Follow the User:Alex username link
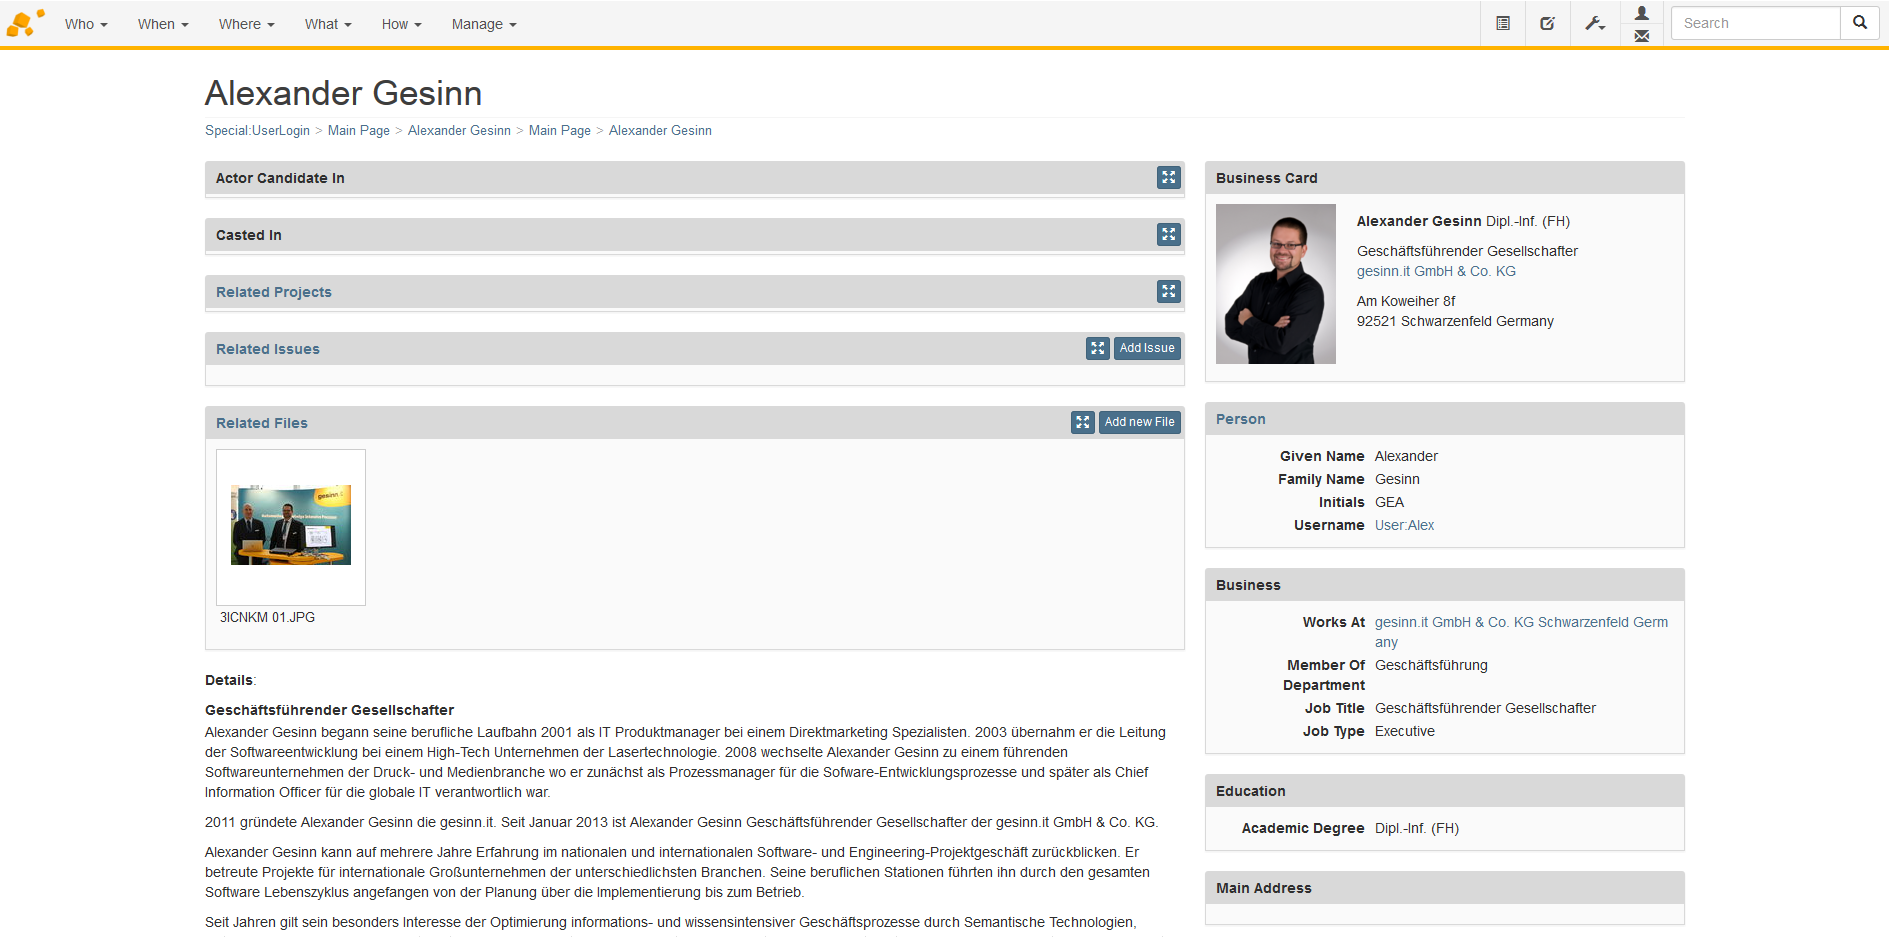 click(1404, 525)
